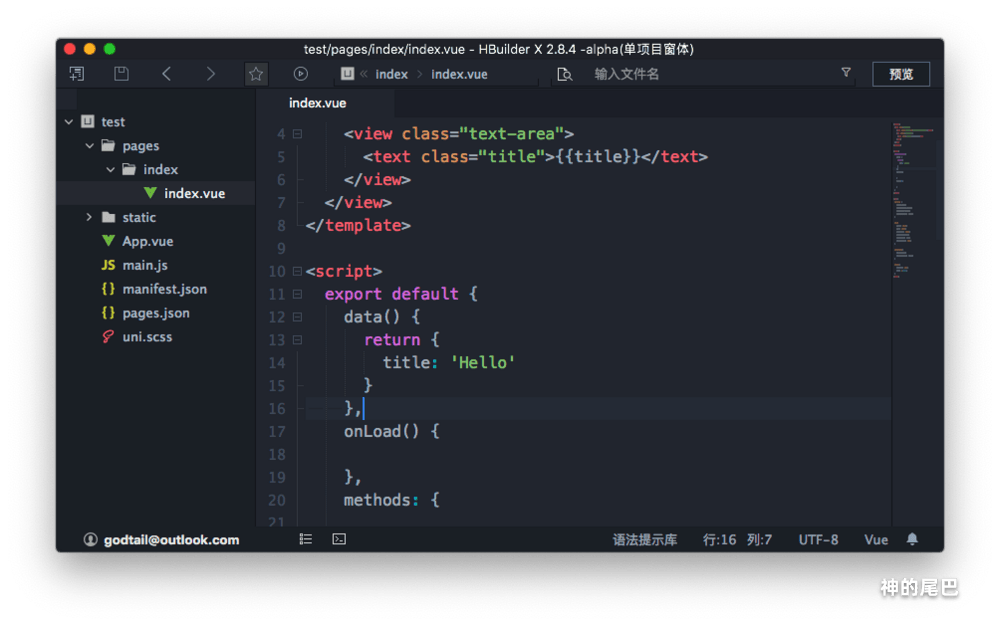This screenshot has height=626, width=1000.
Task: Go back with the left arrow
Action: 166,74
